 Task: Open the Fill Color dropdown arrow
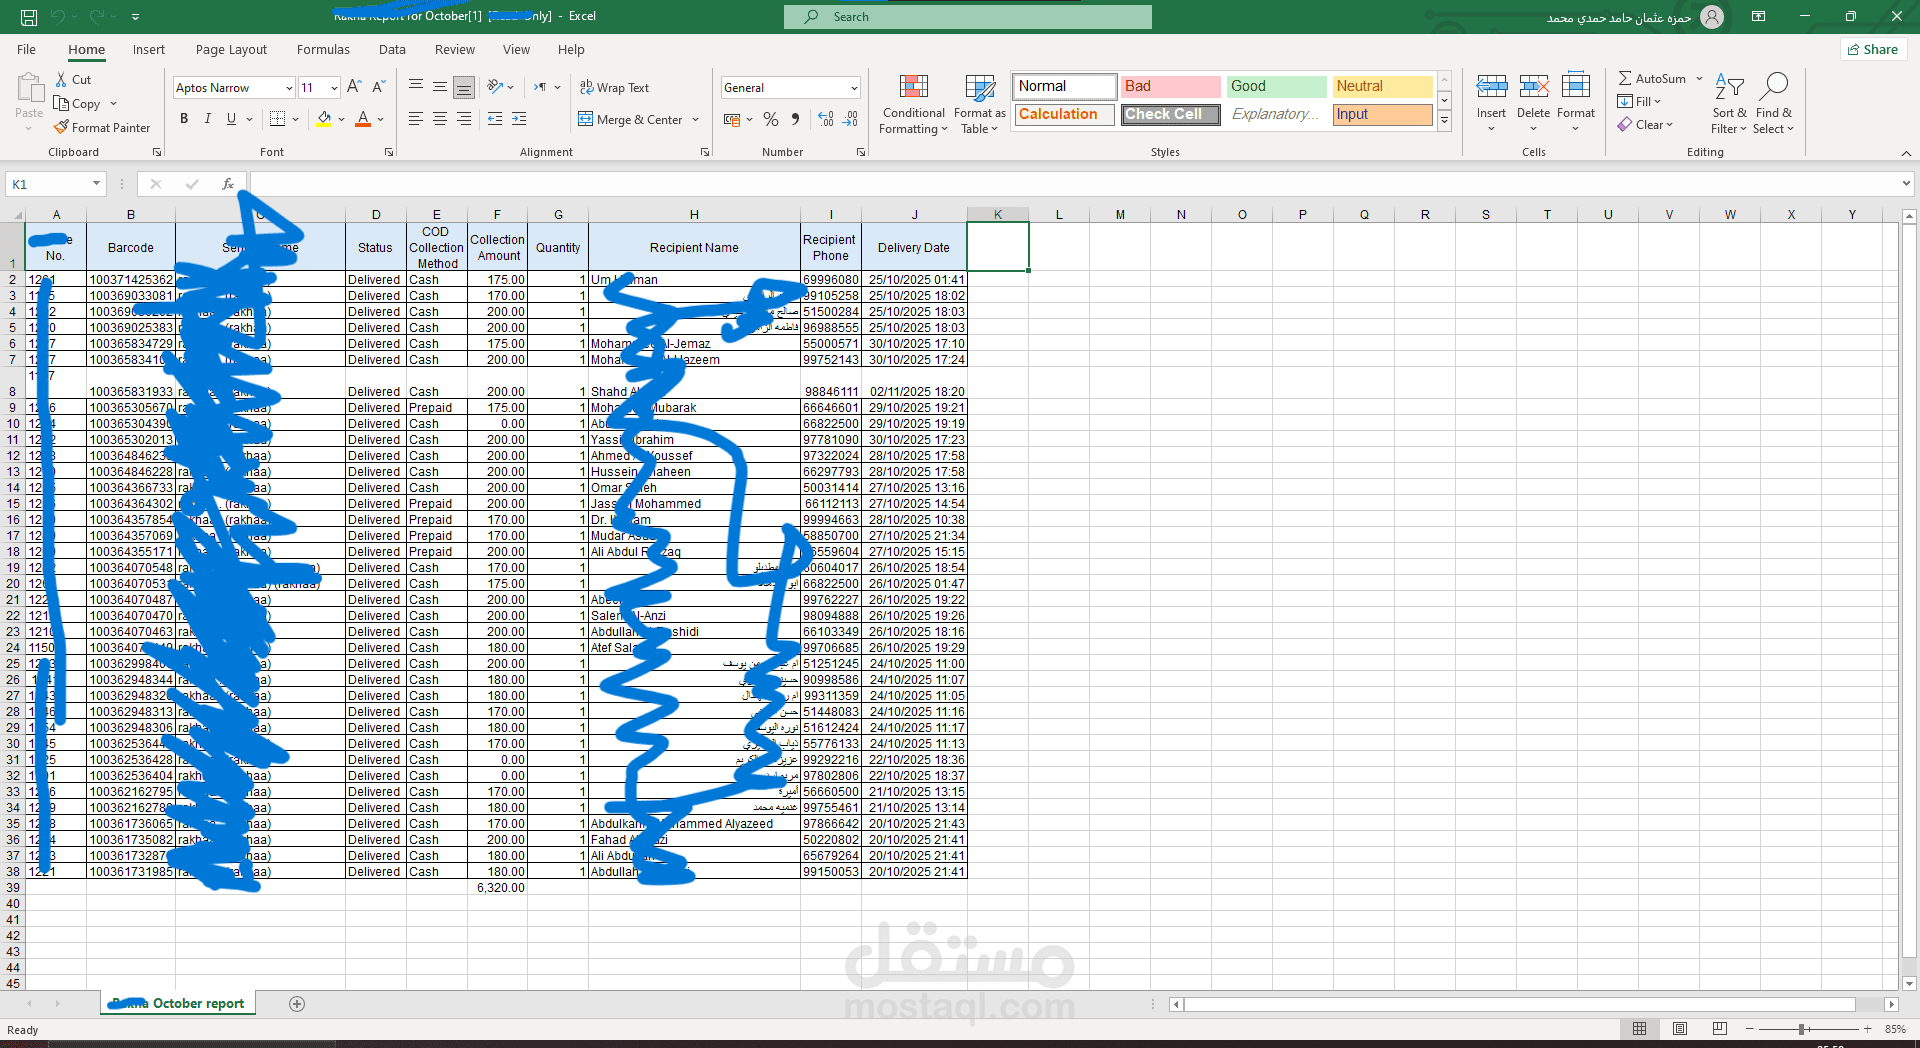[341, 119]
